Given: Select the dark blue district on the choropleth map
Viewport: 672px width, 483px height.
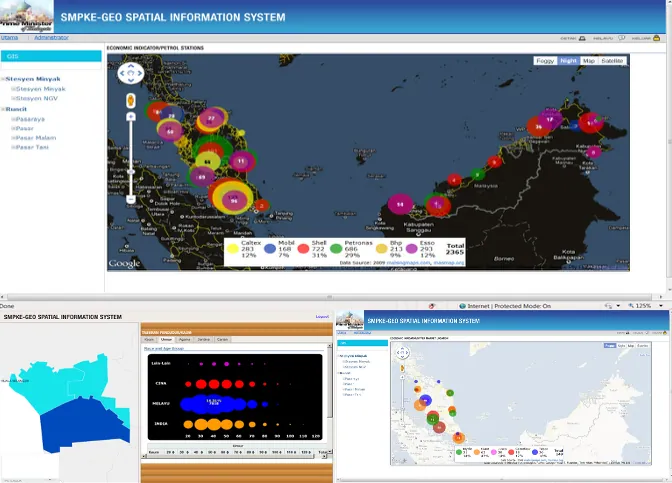Looking at the screenshot, I should (84, 424).
